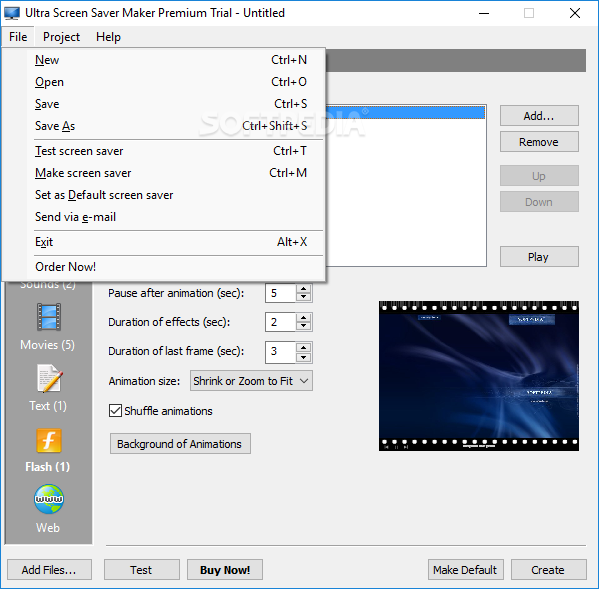
Task: Click the application monitor icon in title bar
Action: (12, 13)
